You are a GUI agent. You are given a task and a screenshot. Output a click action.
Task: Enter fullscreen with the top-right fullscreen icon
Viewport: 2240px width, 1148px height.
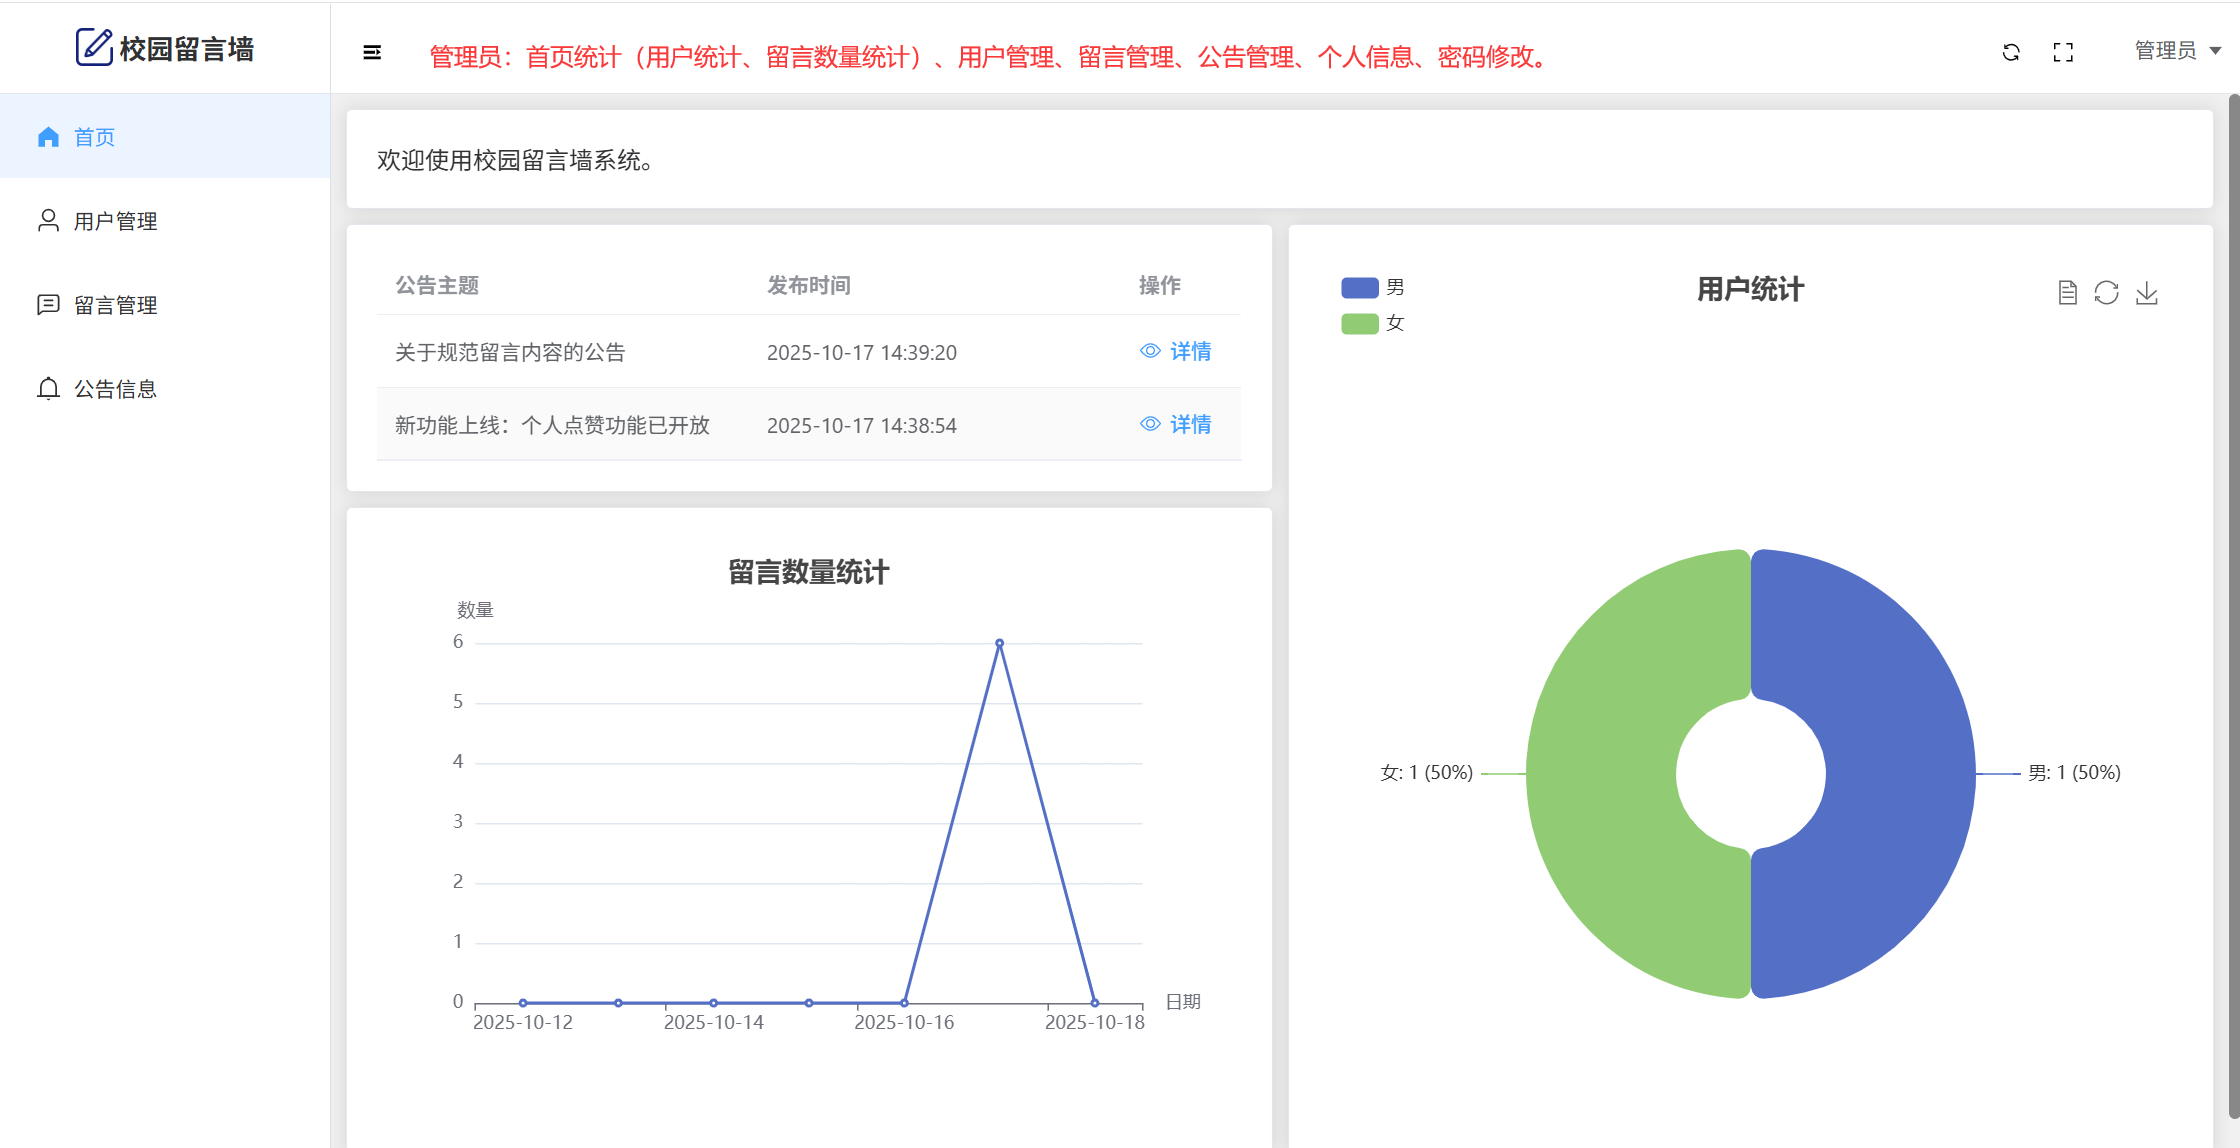(2063, 52)
